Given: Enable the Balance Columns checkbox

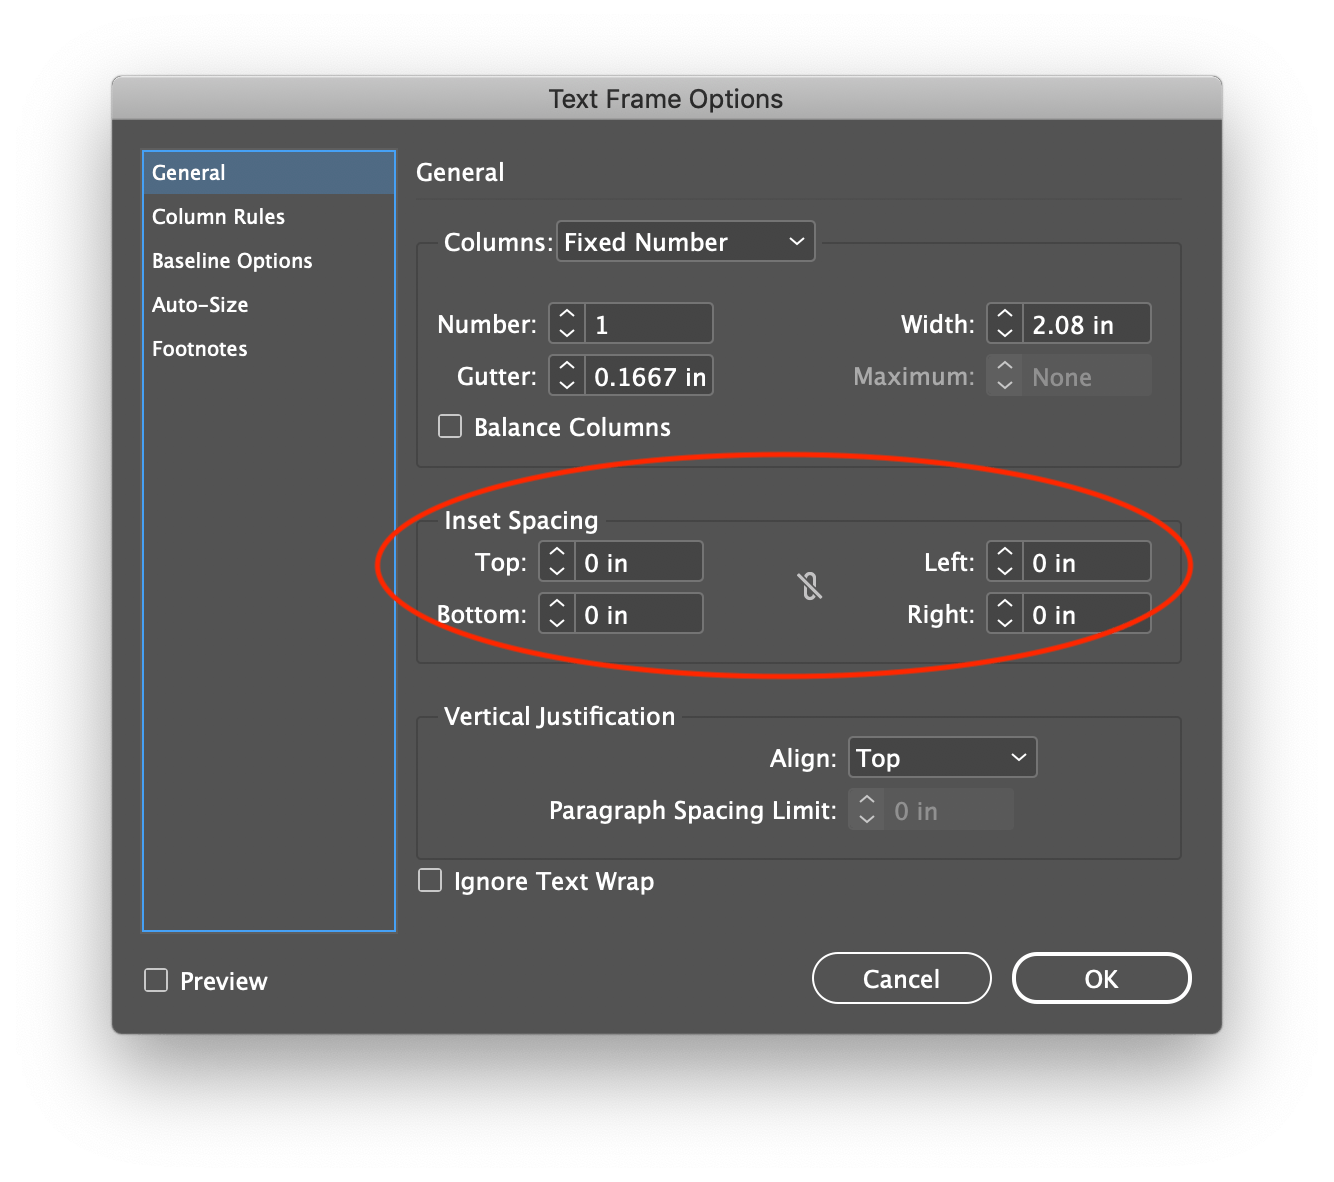Looking at the screenshot, I should point(449,425).
